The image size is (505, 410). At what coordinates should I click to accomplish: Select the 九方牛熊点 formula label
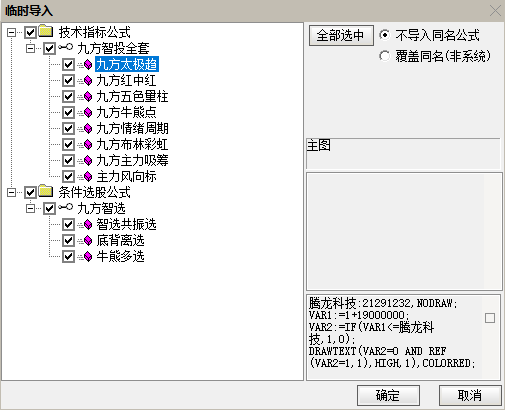click(x=126, y=112)
